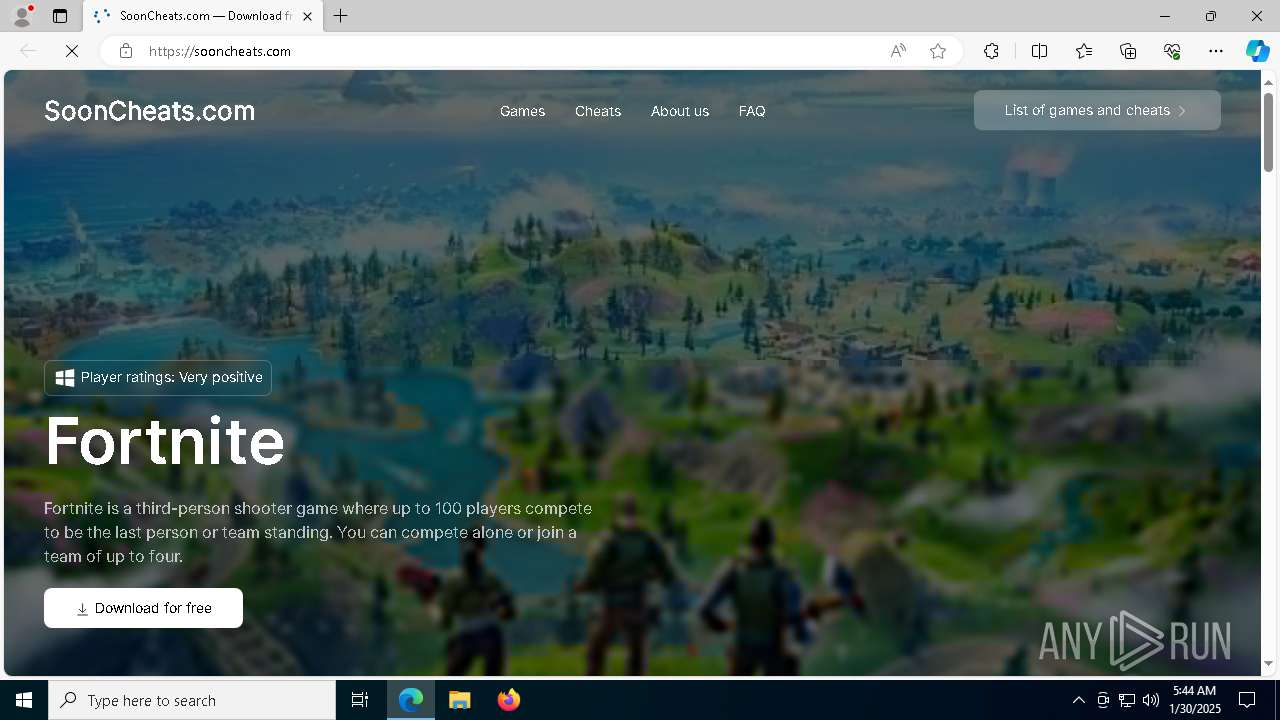Click the vertical scrollbar thumb

(1269, 131)
